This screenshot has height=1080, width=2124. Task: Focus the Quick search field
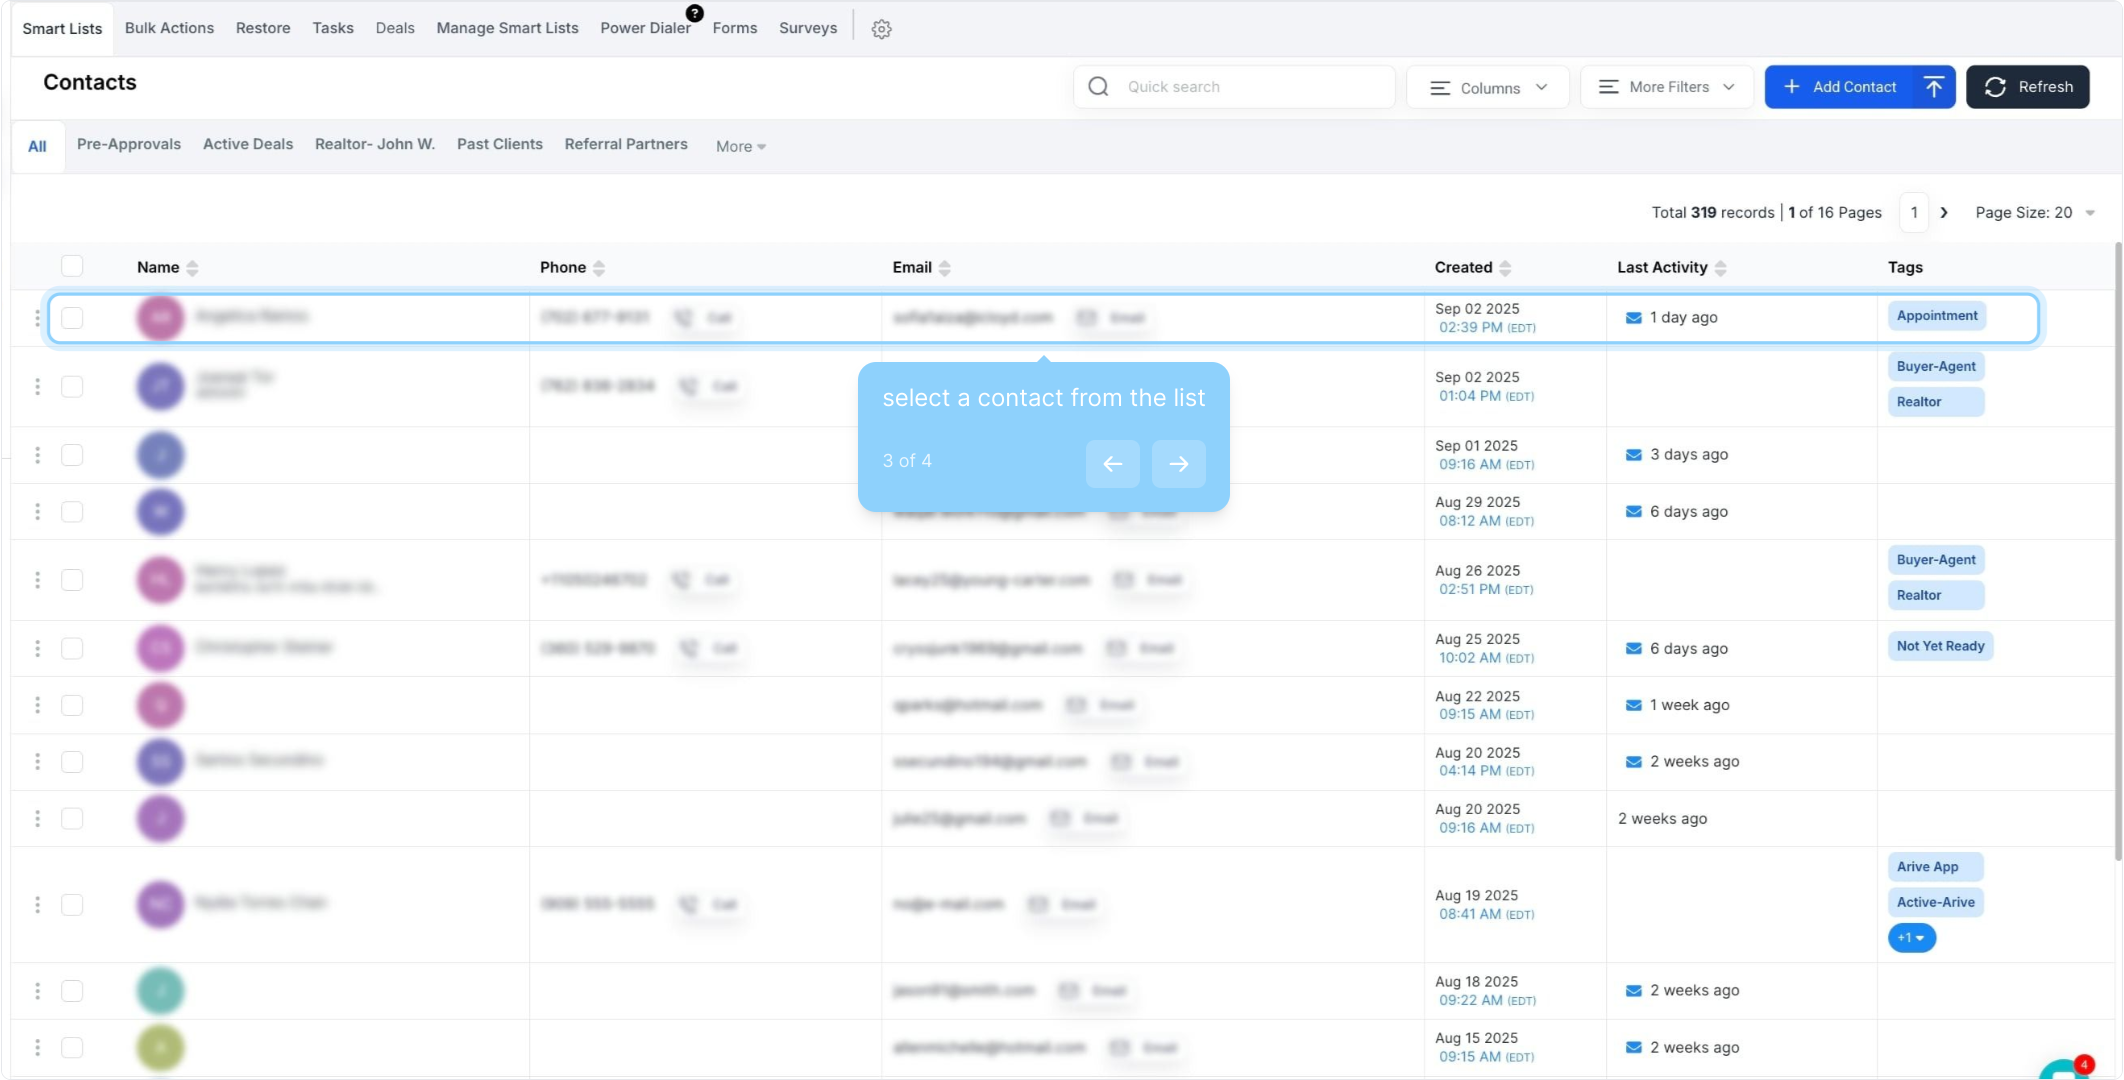[1250, 87]
